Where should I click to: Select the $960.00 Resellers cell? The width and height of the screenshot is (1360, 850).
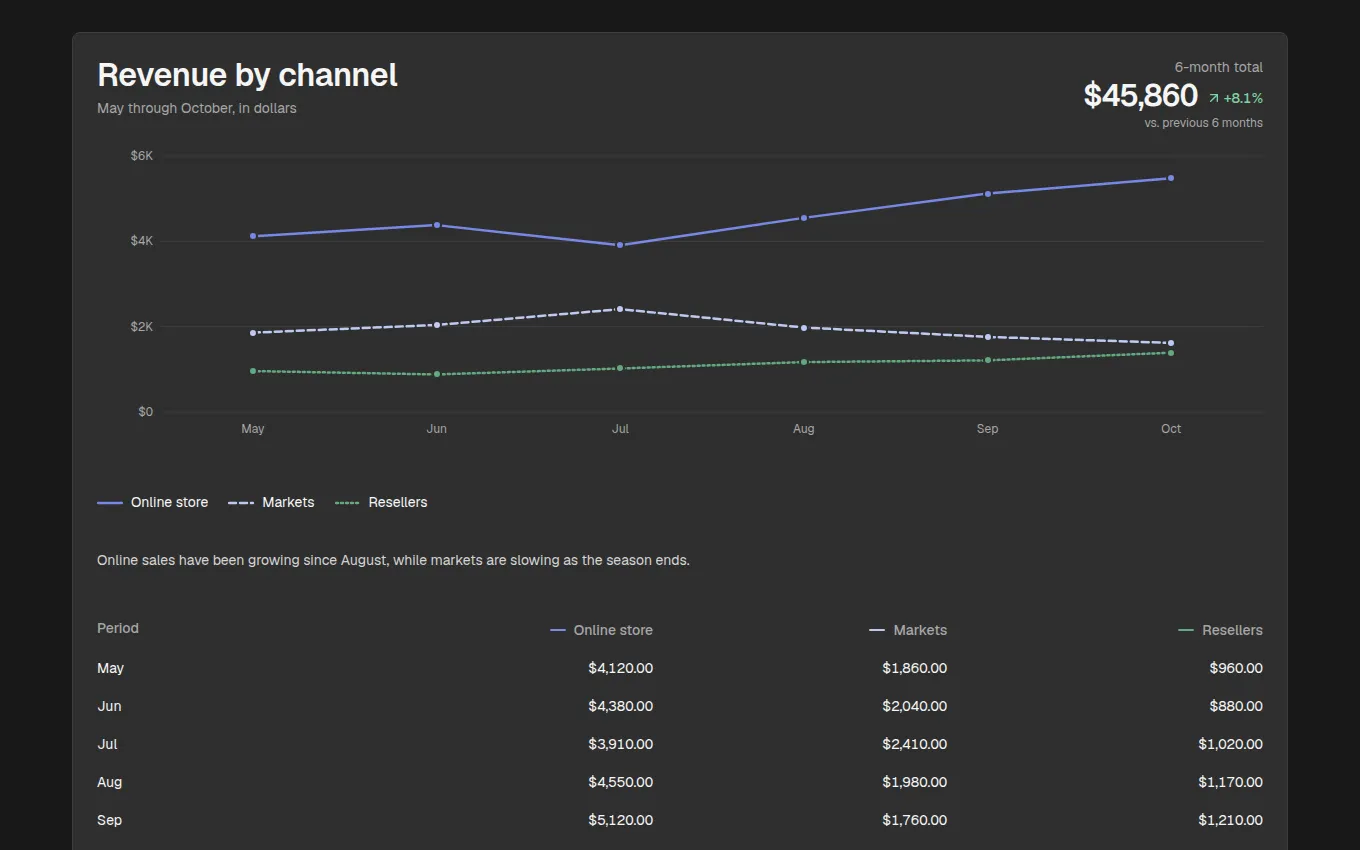tap(1236, 668)
